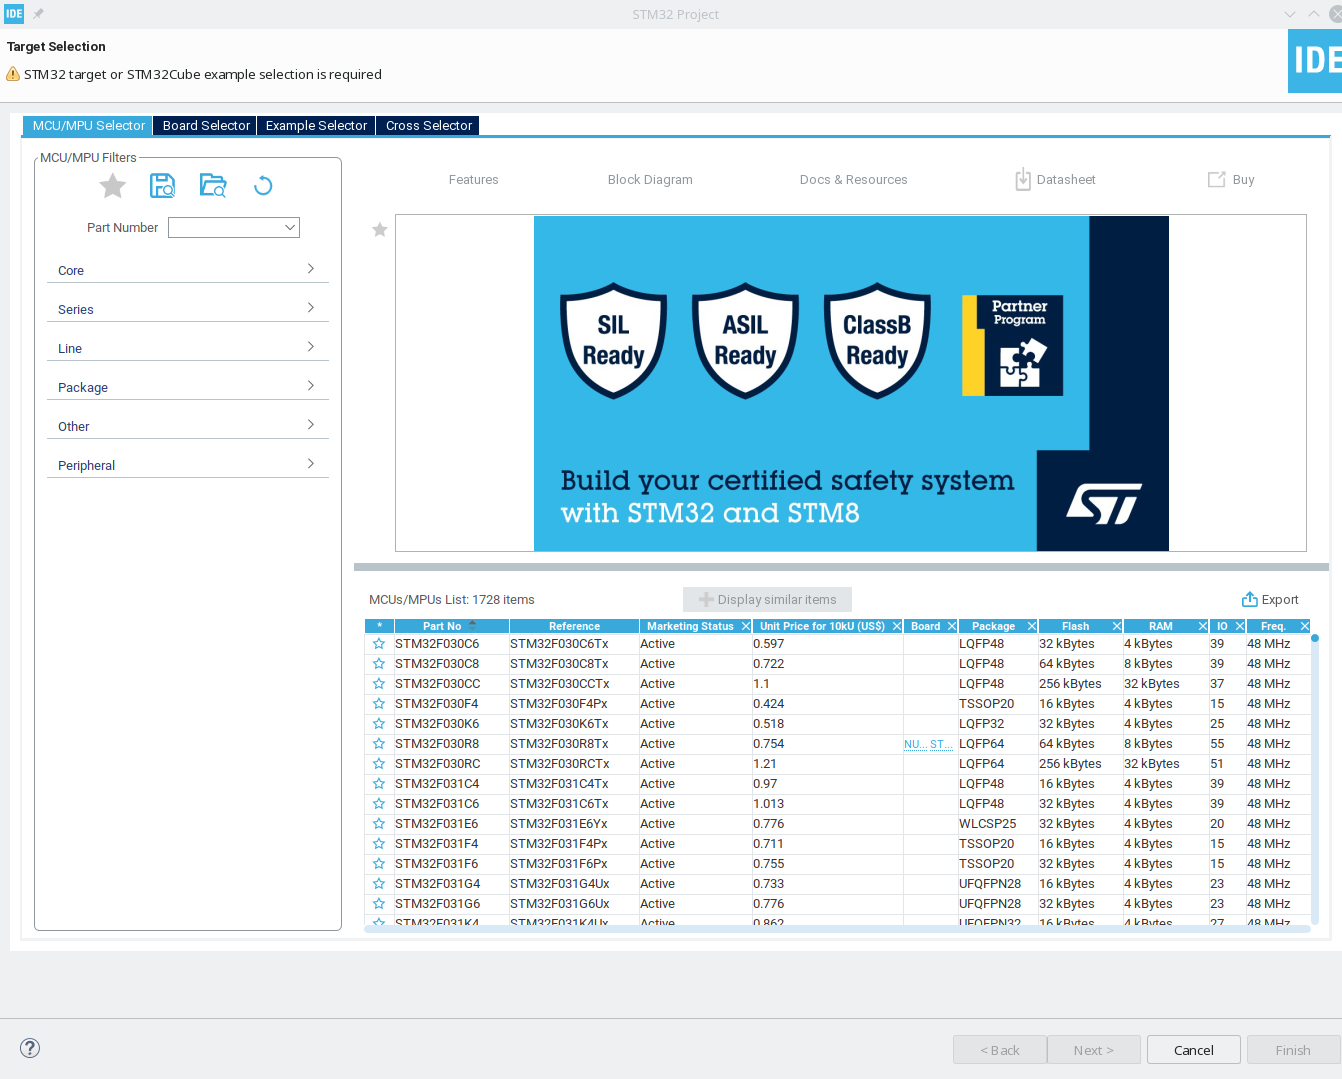Remove the Unit Price column via its X
Viewport: 1342px width, 1079px height.
(x=897, y=626)
